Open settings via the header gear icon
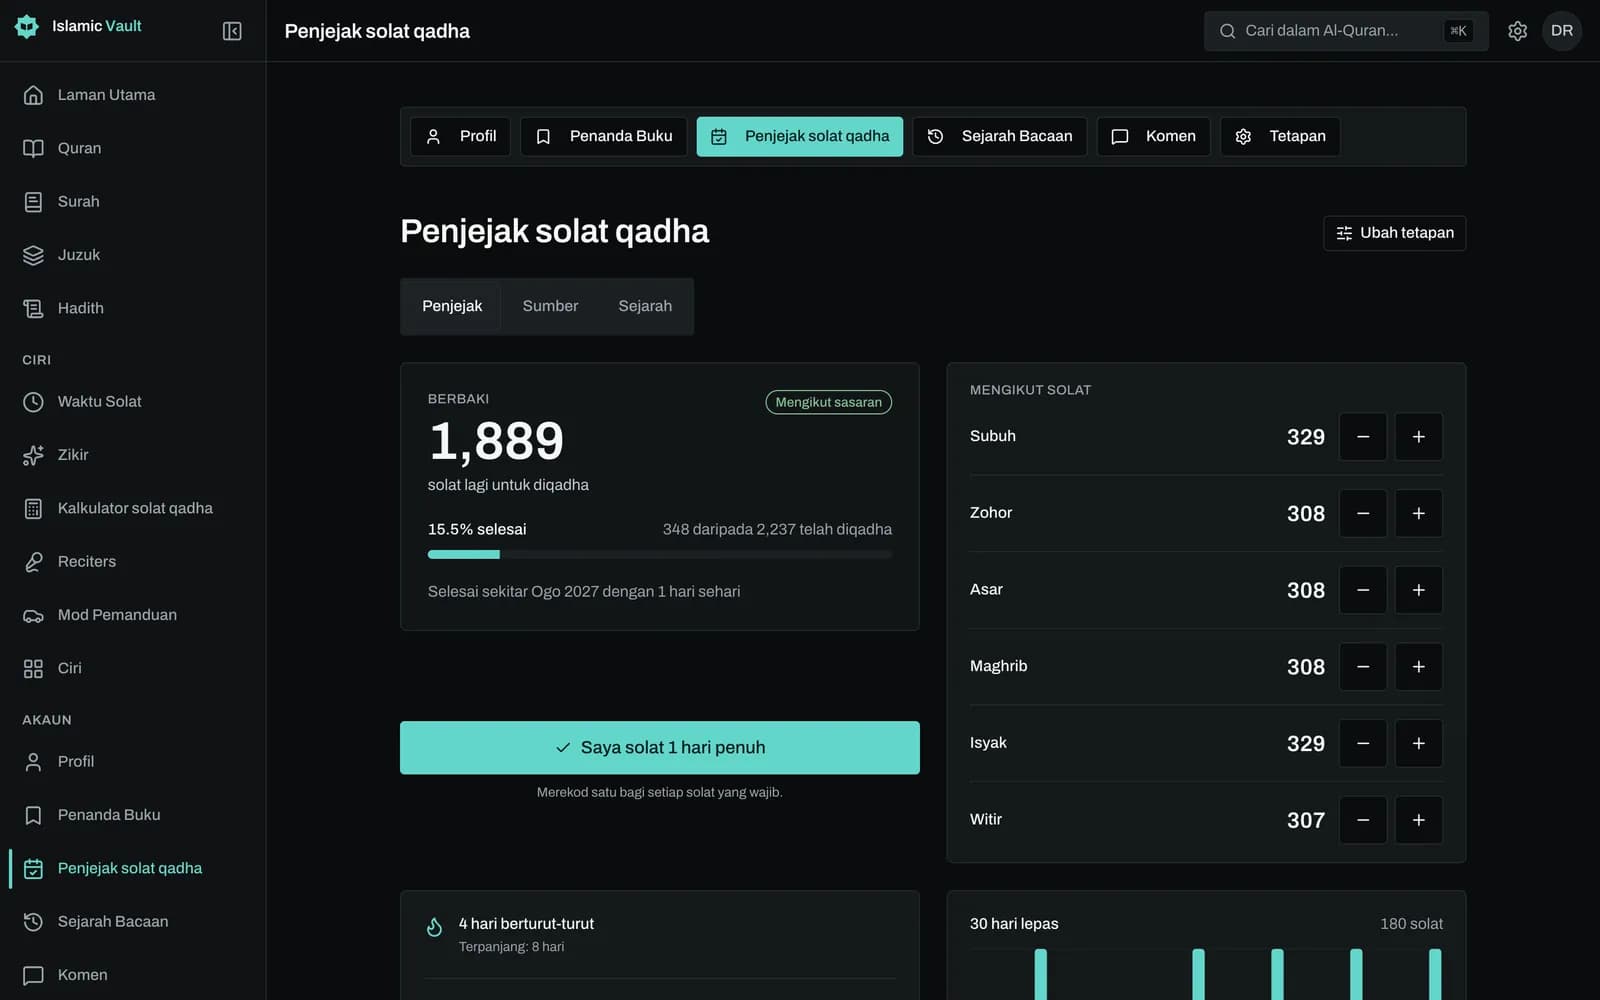 point(1517,31)
